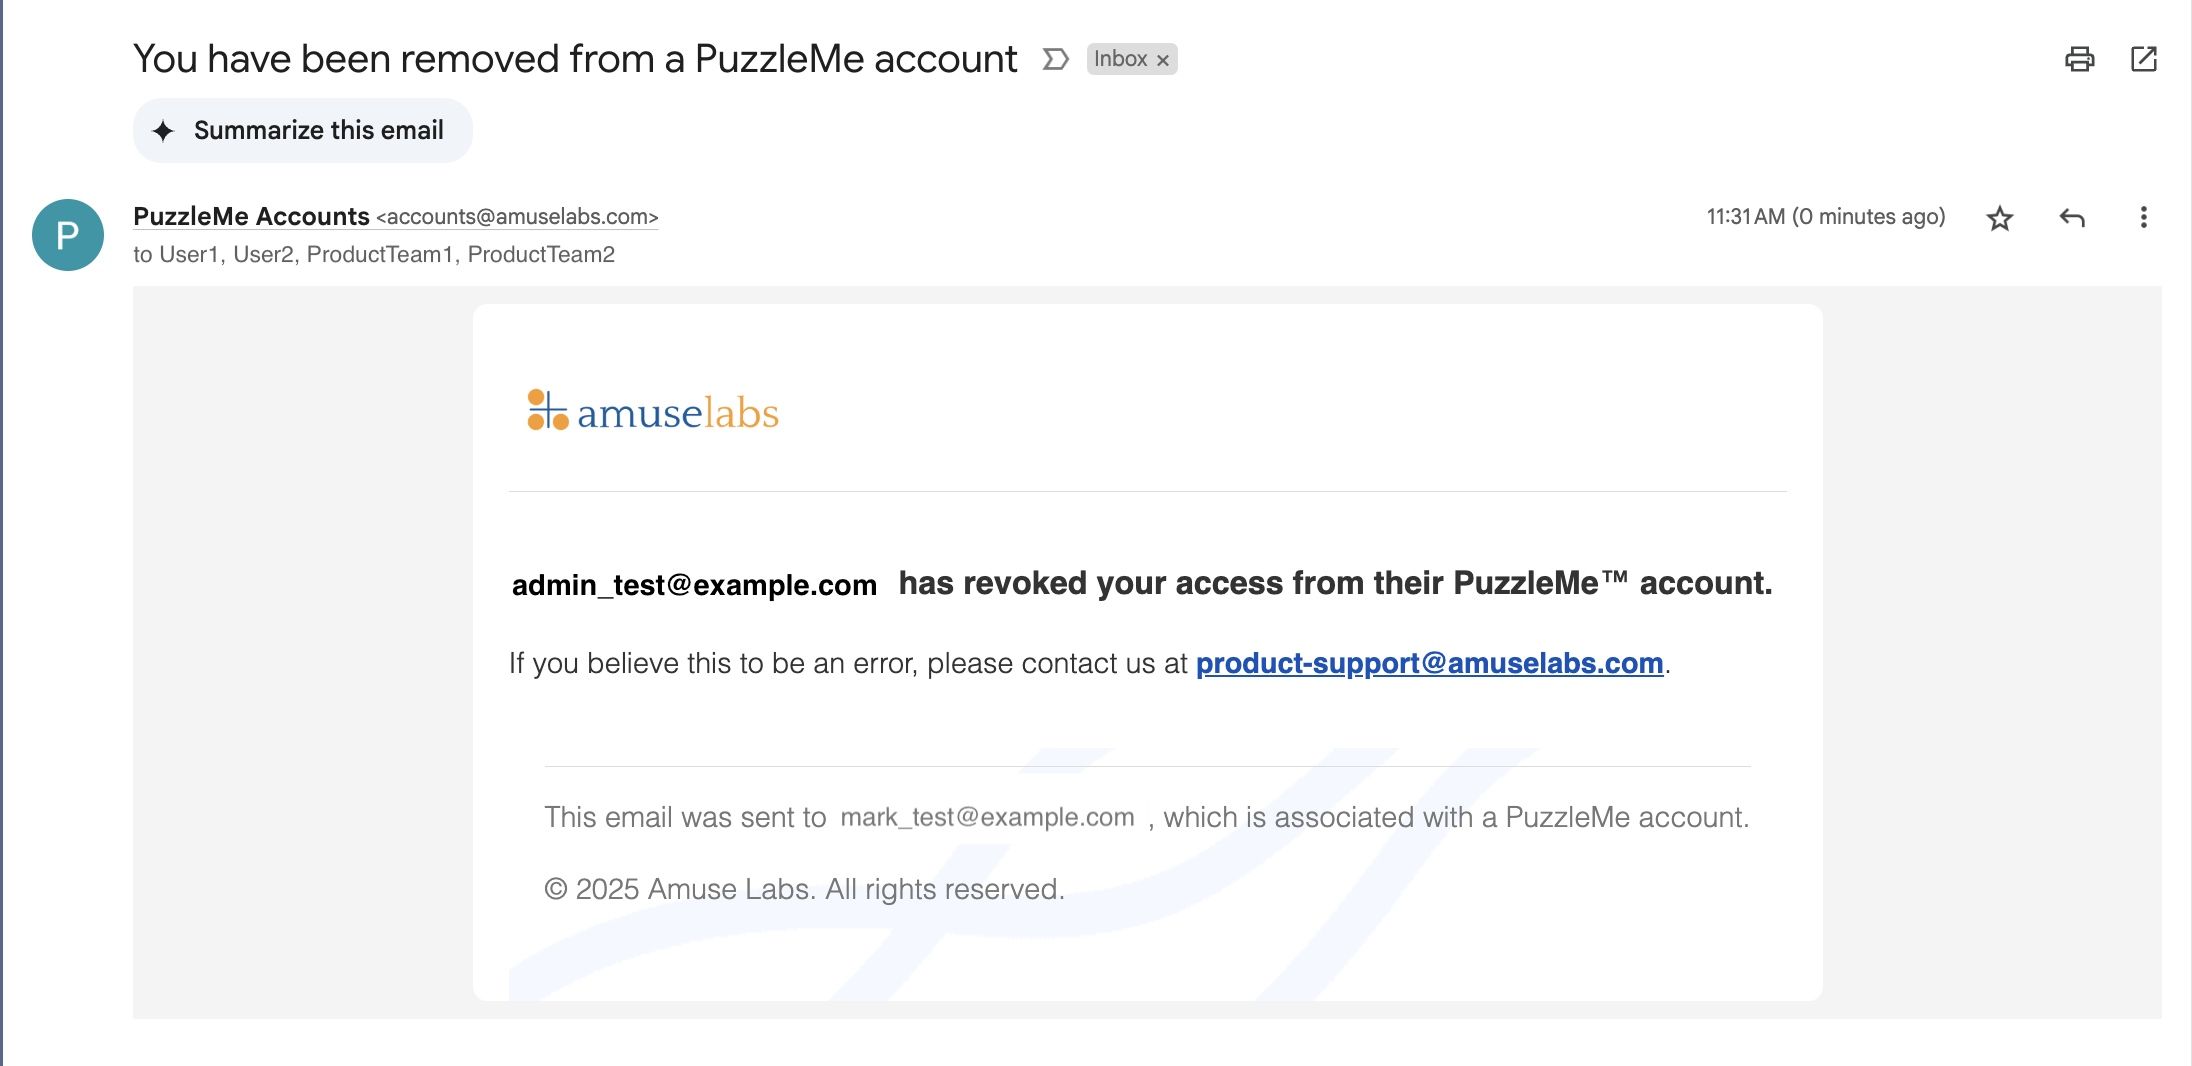Print this email using the printer icon
The height and width of the screenshot is (1066, 2192).
2079,59
